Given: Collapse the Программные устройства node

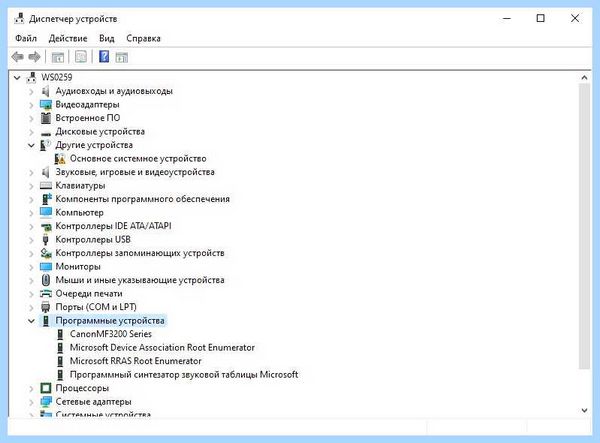Looking at the screenshot, I should 31,321.
